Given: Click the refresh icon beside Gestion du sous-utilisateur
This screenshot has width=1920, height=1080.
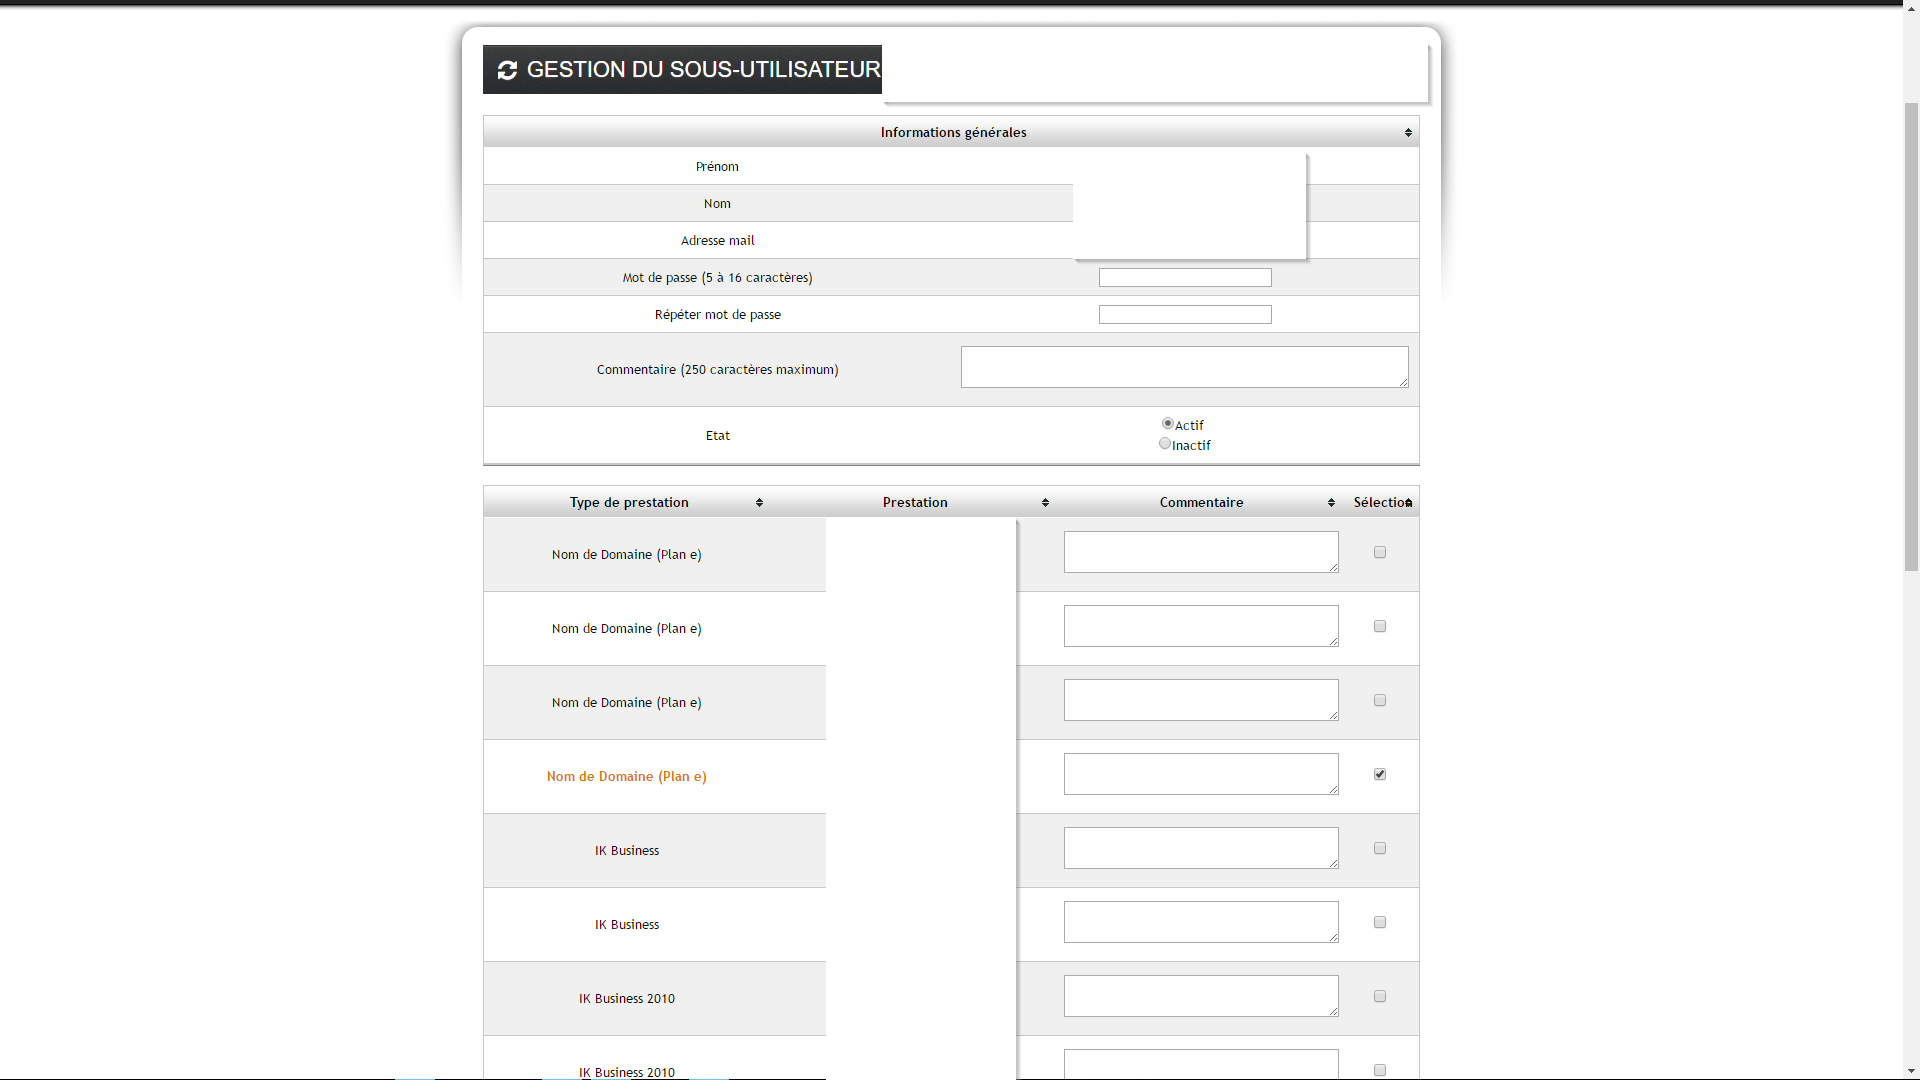Looking at the screenshot, I should (507, 70).
